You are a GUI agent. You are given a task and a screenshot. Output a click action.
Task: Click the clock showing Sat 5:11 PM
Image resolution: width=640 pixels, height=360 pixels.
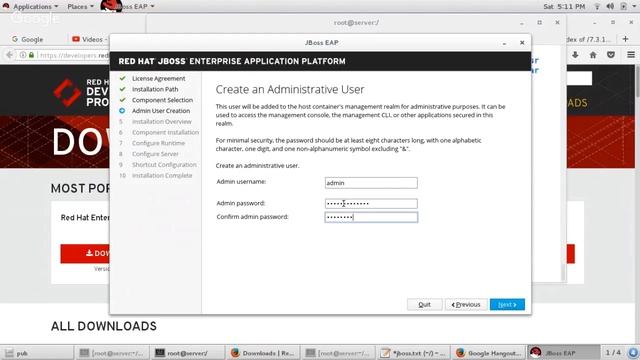click(564, 7)
